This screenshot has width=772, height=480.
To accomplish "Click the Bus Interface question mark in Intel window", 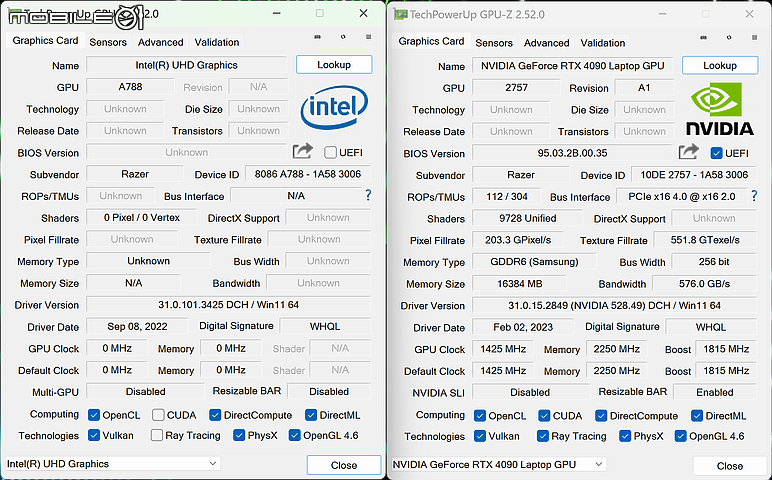I will pyautogui.click(x=368, y=195).
